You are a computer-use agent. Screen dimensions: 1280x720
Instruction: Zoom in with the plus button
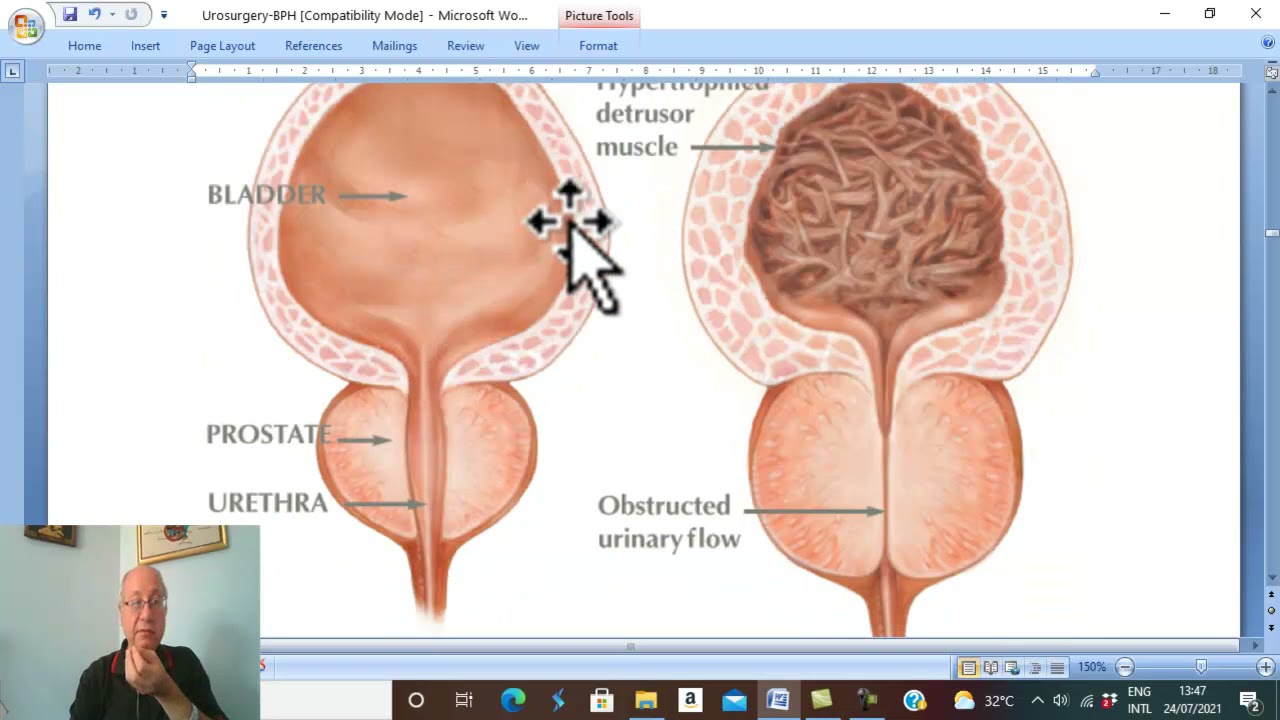(x=1265, y=667)
